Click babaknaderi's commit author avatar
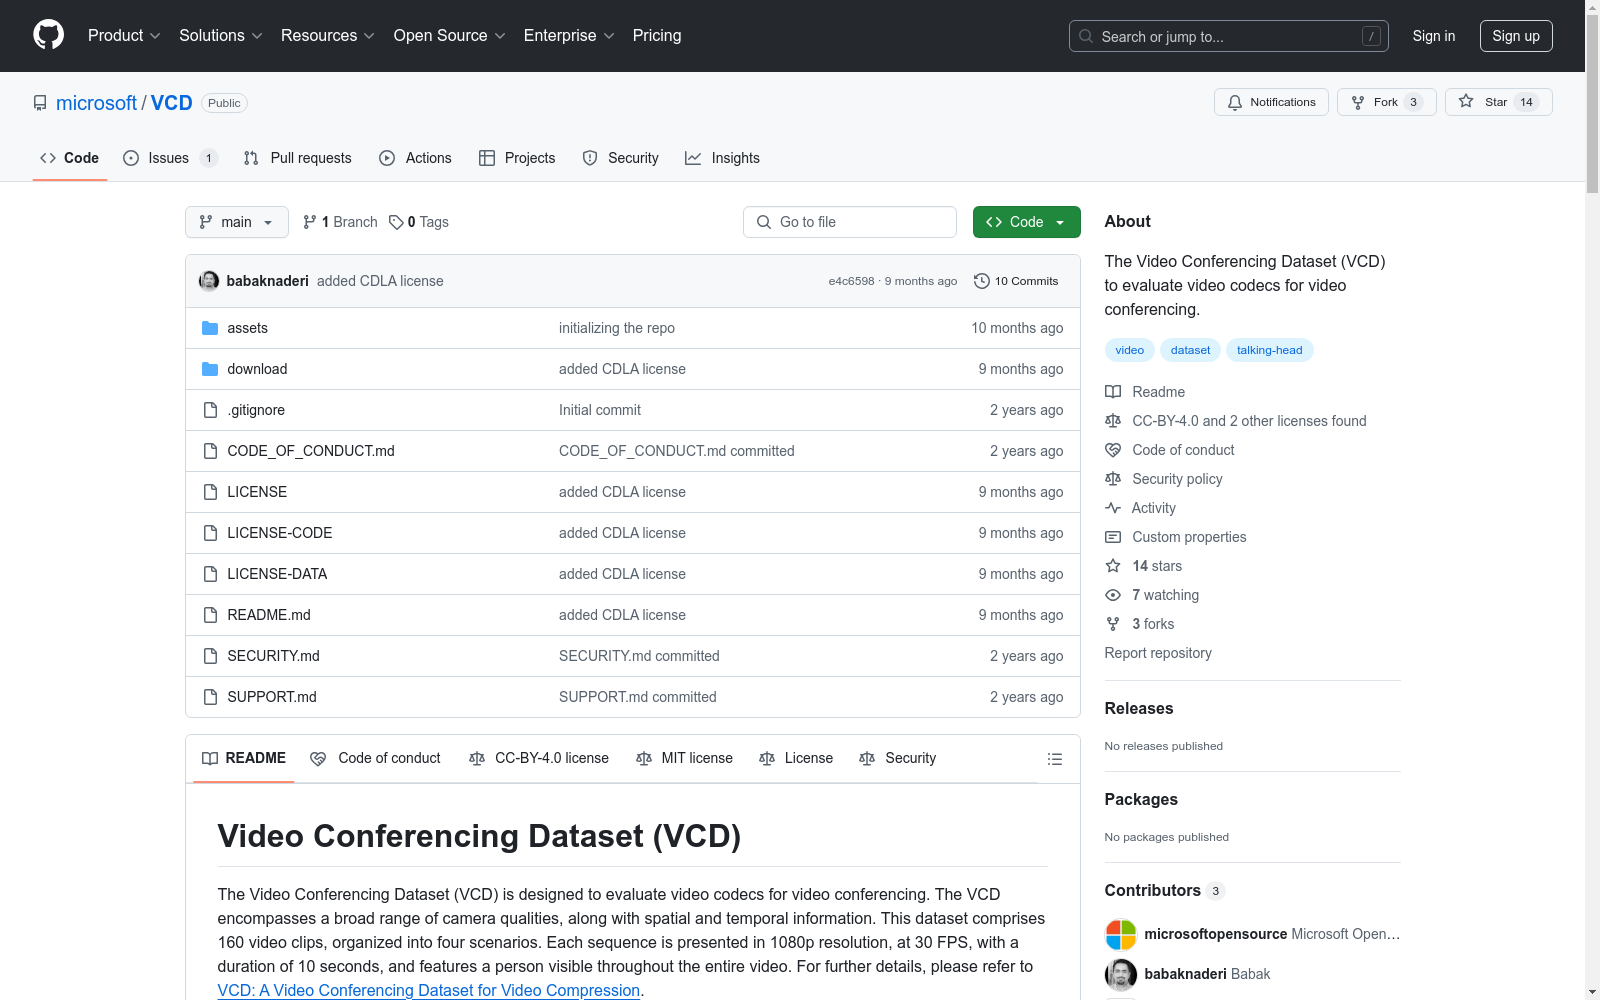Viewport: 1600px width, 1000px height. point(209,281)
